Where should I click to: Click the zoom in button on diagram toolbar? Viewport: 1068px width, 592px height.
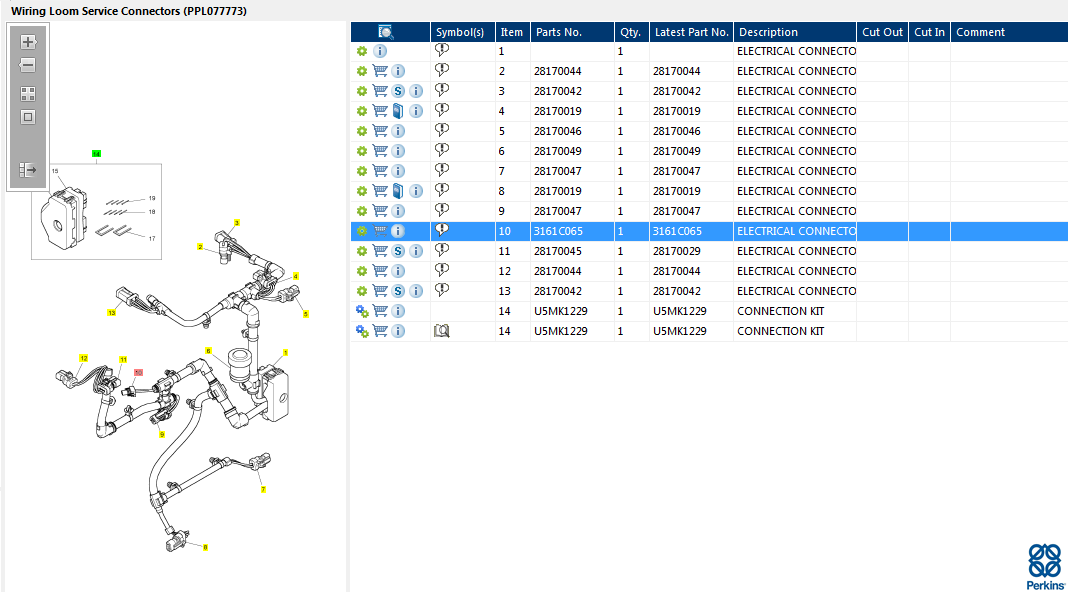(x=28, y=42)
